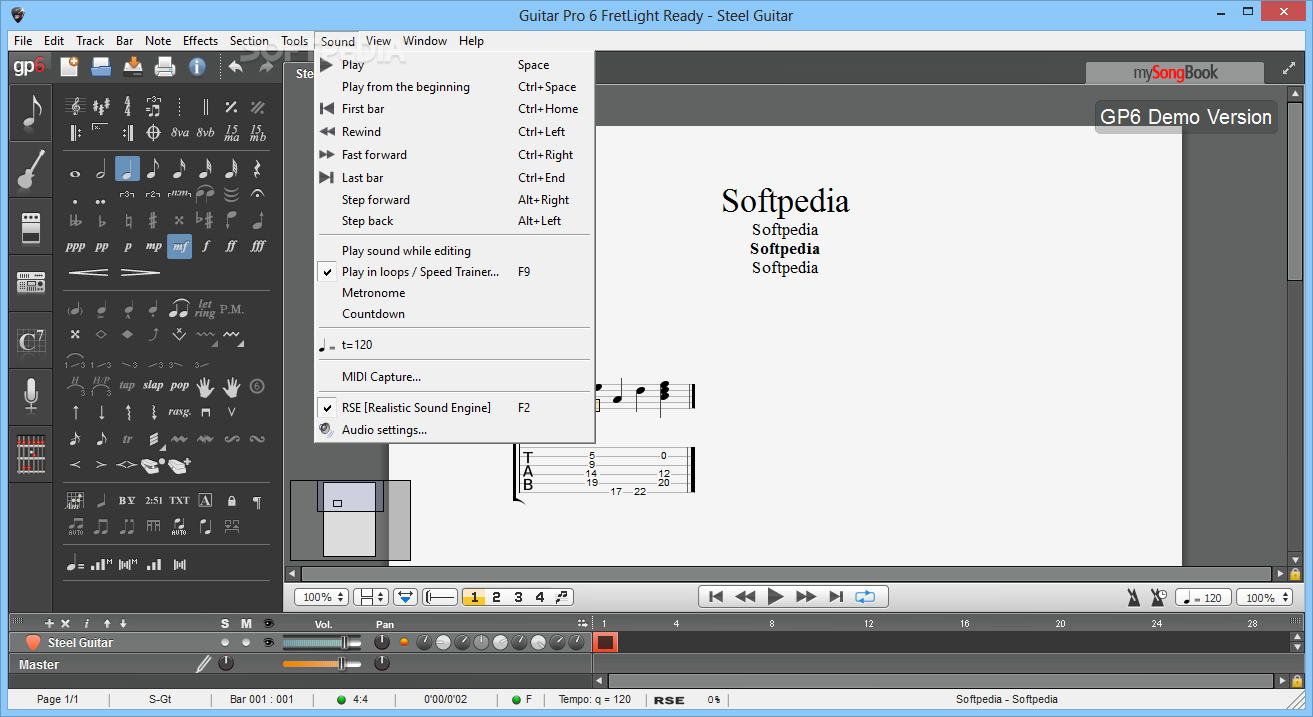Apply the slap effect
This screenshot has width=1313, height=717.
[153, 385]
